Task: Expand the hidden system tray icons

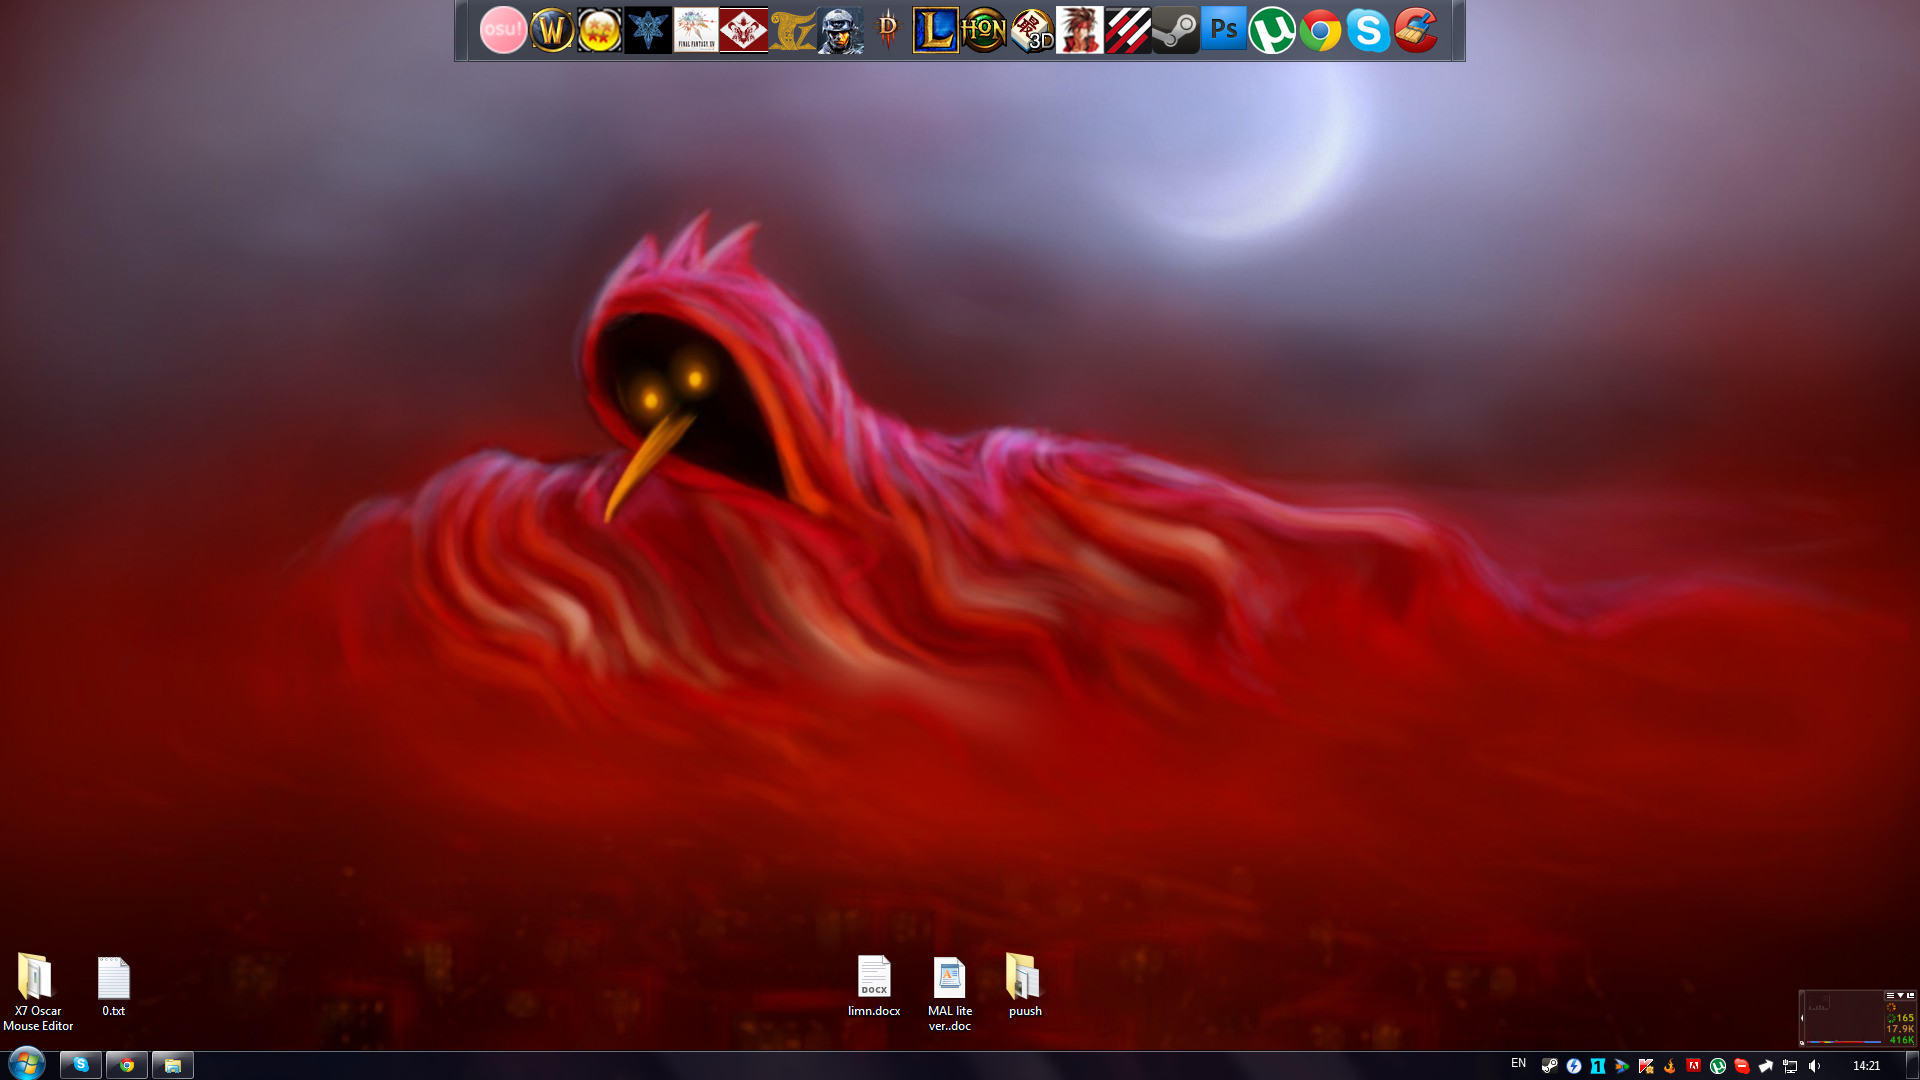Action: pyautogui.click(x=1766, y=1066)
